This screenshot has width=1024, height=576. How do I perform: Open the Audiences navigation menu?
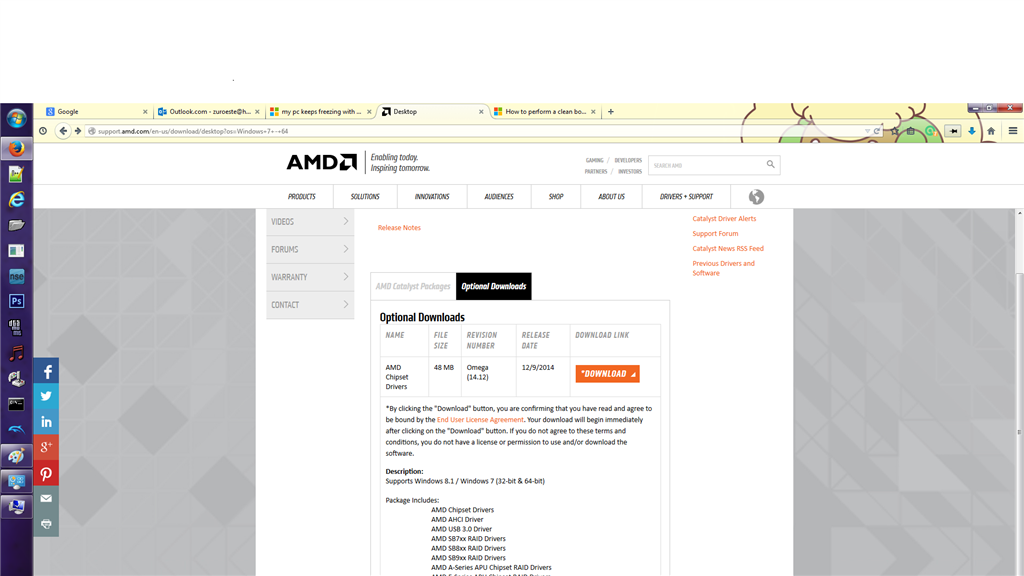point(499,197)
